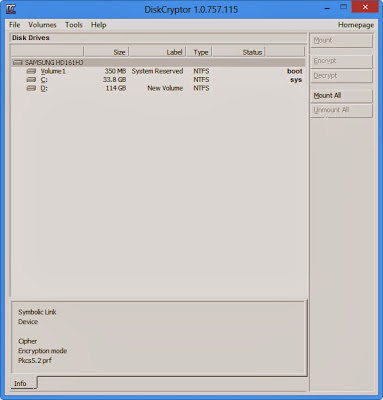Click the System Reserved label
This screenshot has width=383, height=400.
tap(157, 71)
